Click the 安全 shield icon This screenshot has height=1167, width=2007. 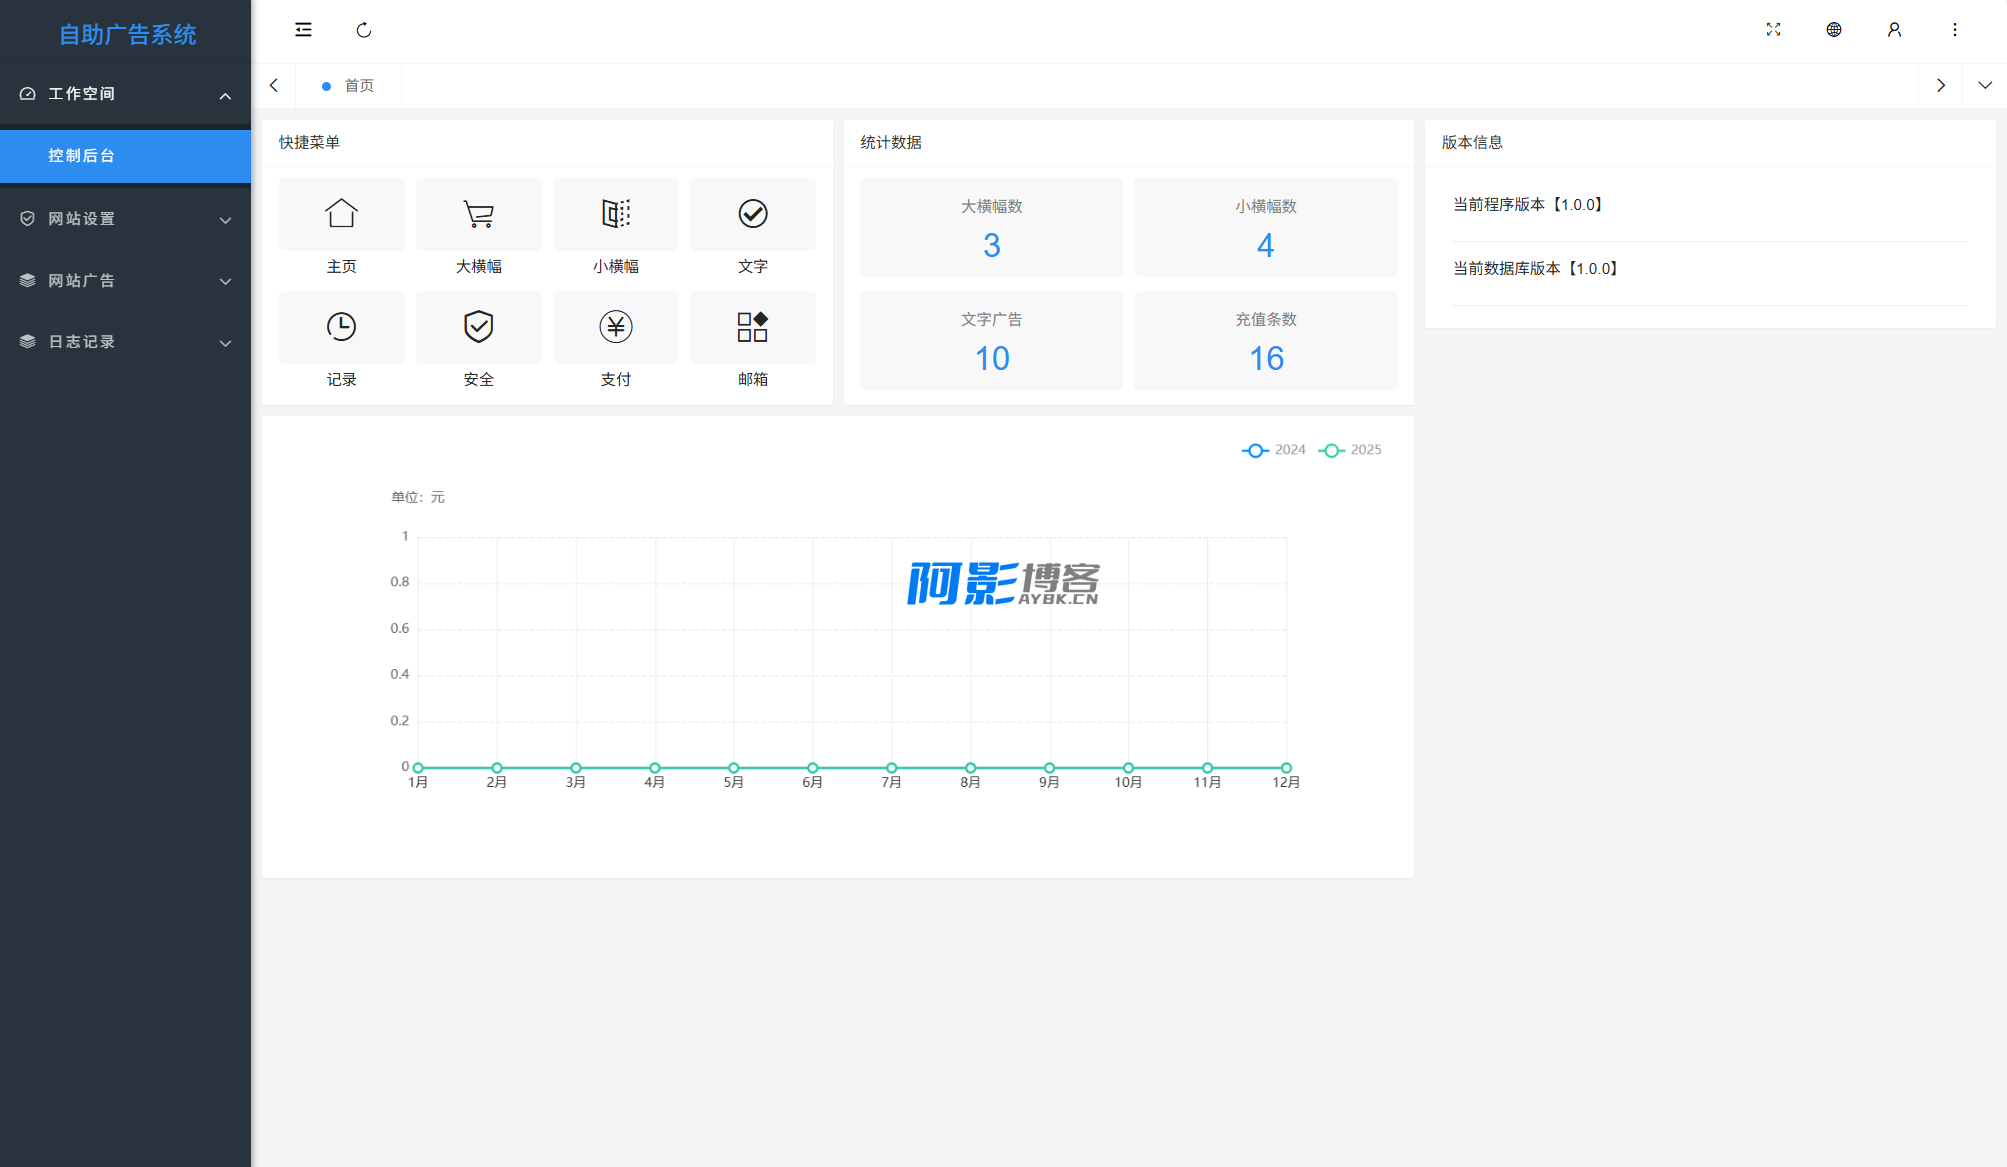click(478, 327)
